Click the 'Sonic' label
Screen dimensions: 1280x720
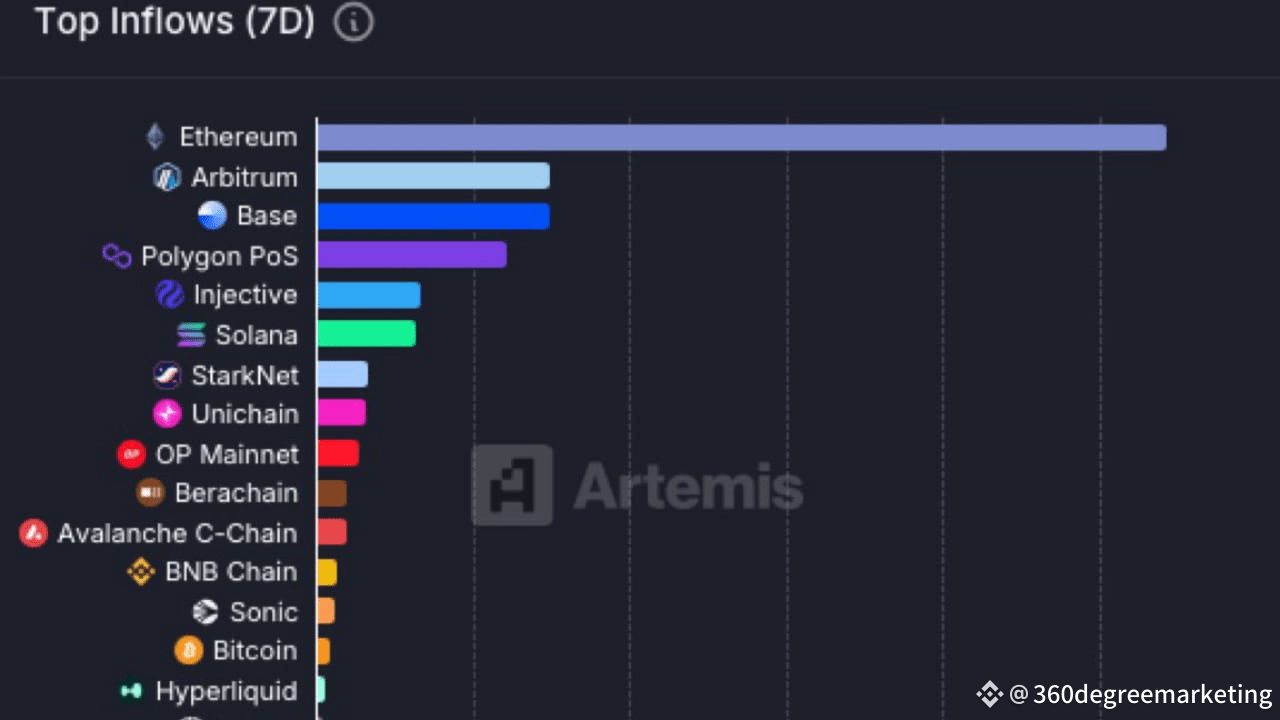tap(264, 612)
